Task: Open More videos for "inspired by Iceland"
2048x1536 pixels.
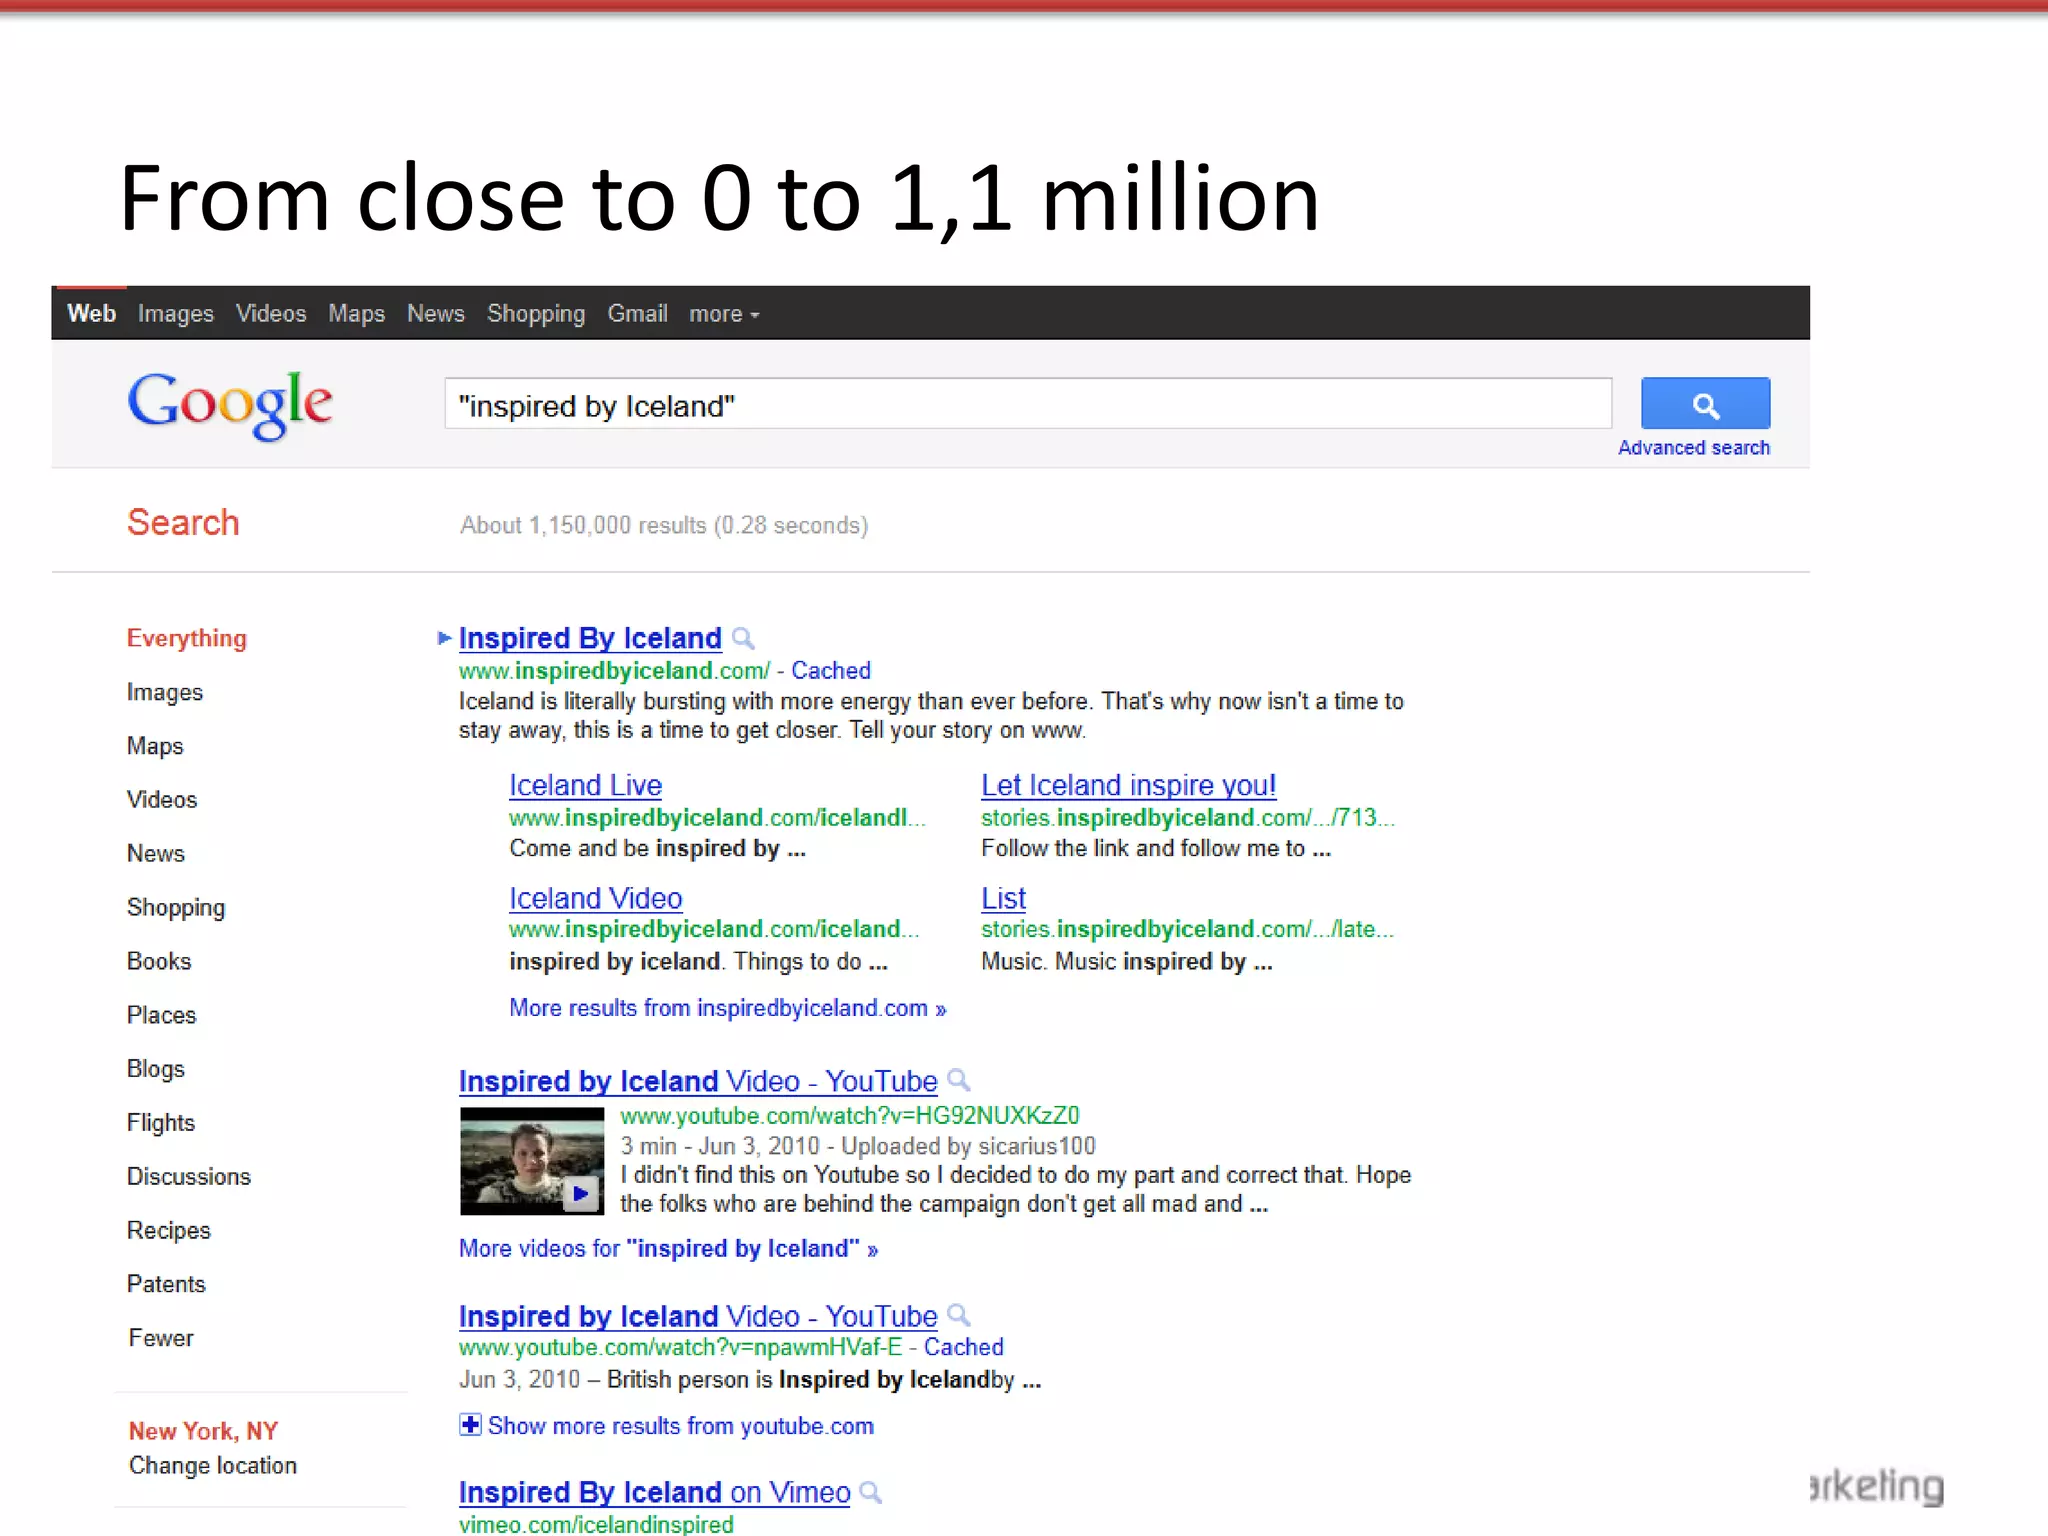Action: click(x=668, y=1249)
